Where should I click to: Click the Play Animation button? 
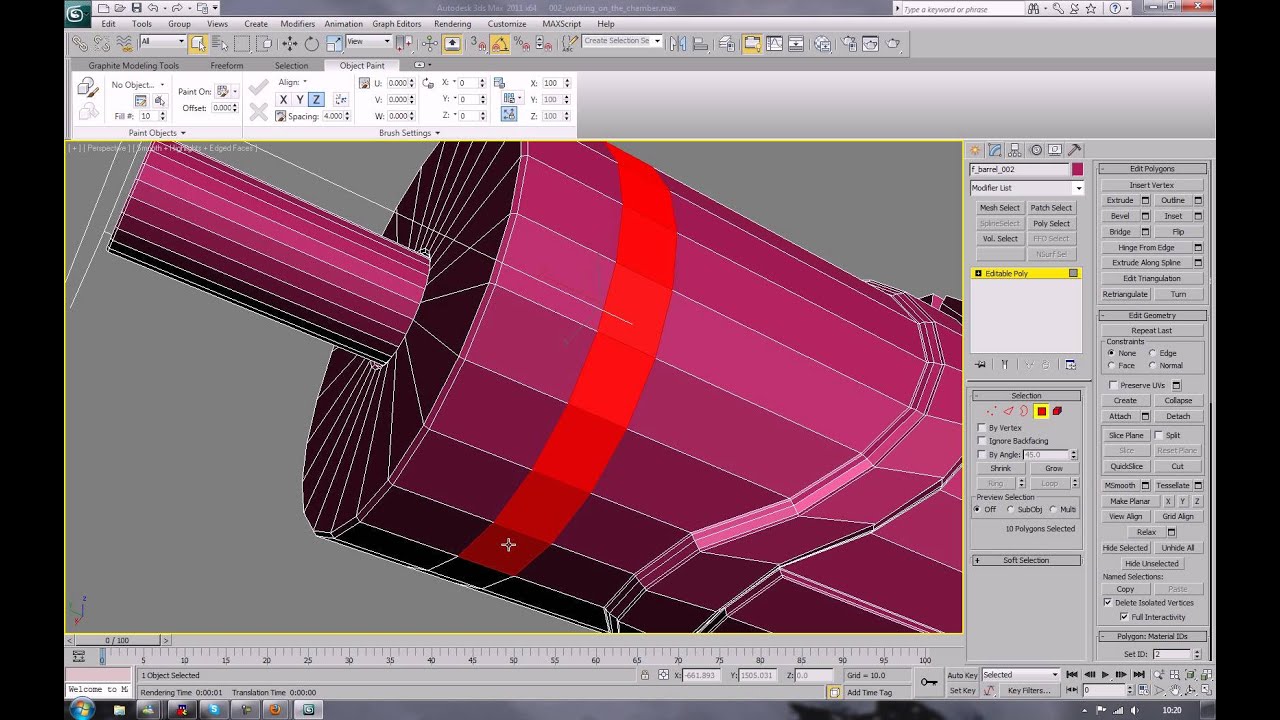tap(1105, 675)
